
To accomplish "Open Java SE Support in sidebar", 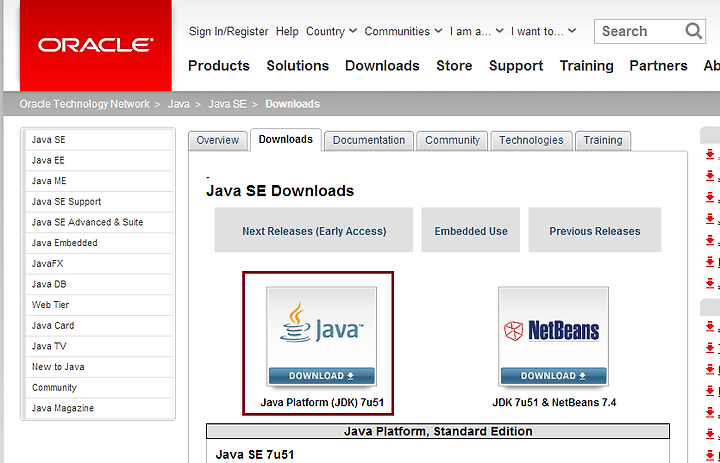I will (98, 202).
